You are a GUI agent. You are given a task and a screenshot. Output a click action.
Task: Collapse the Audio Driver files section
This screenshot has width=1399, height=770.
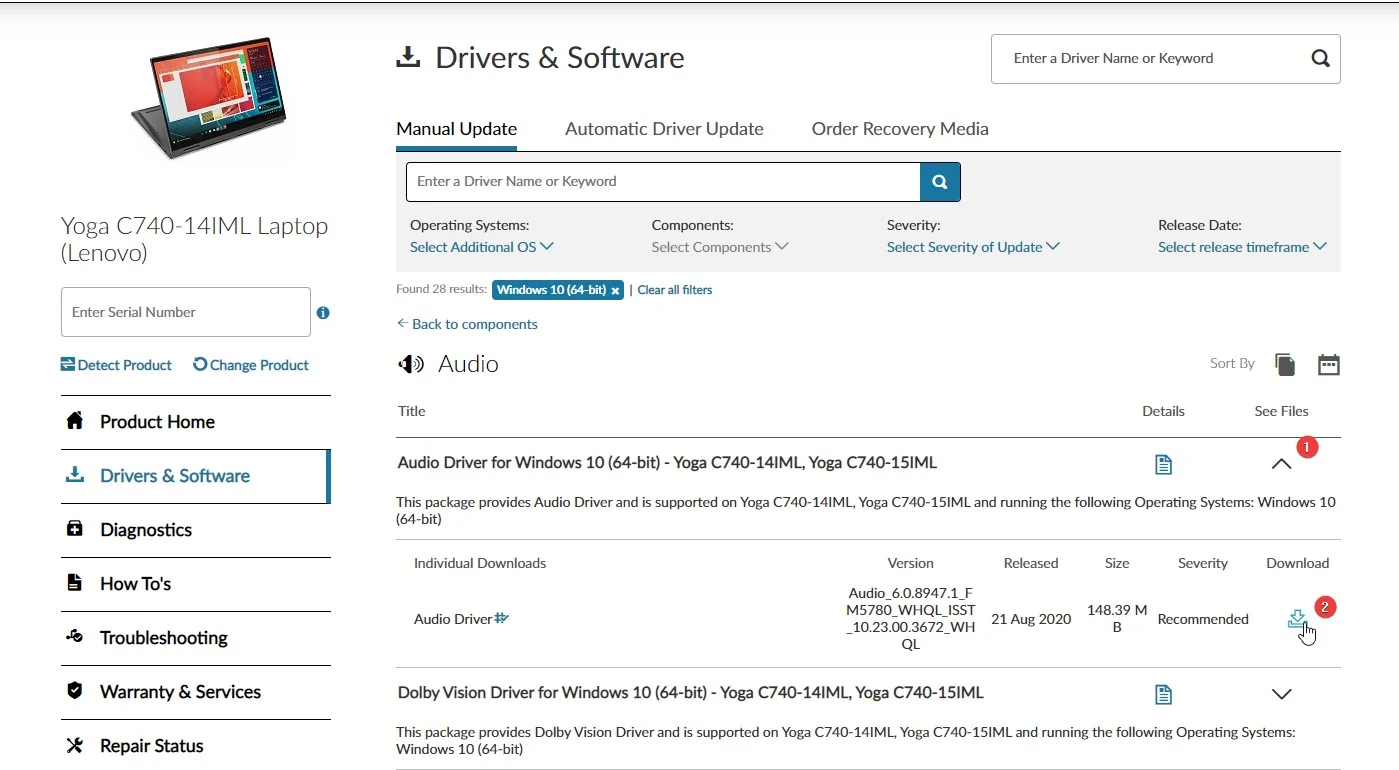click(x=1281, y=464)
